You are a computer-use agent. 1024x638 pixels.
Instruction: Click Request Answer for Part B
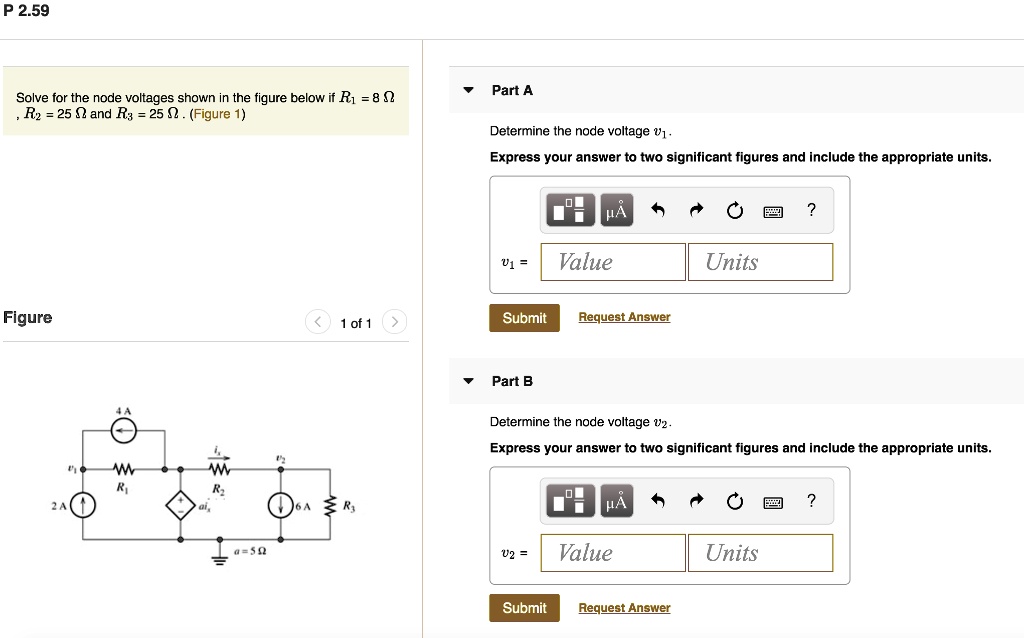tap(624, 607)
